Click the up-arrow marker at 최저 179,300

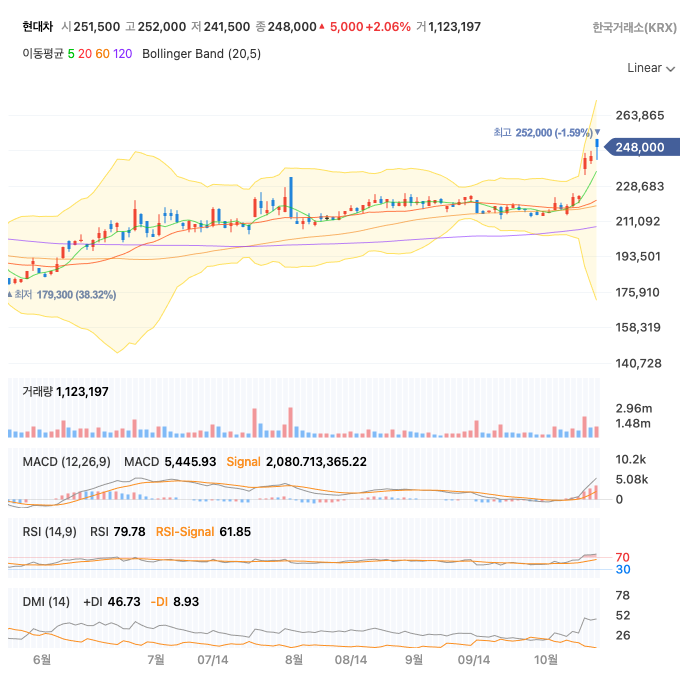[10, 295]
